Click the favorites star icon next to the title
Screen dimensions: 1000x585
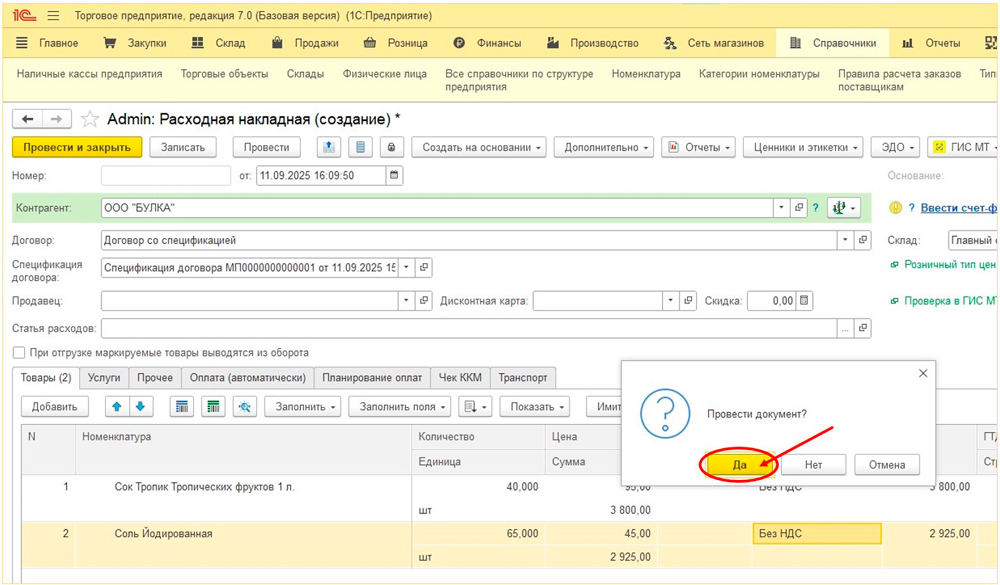point(90,119)
